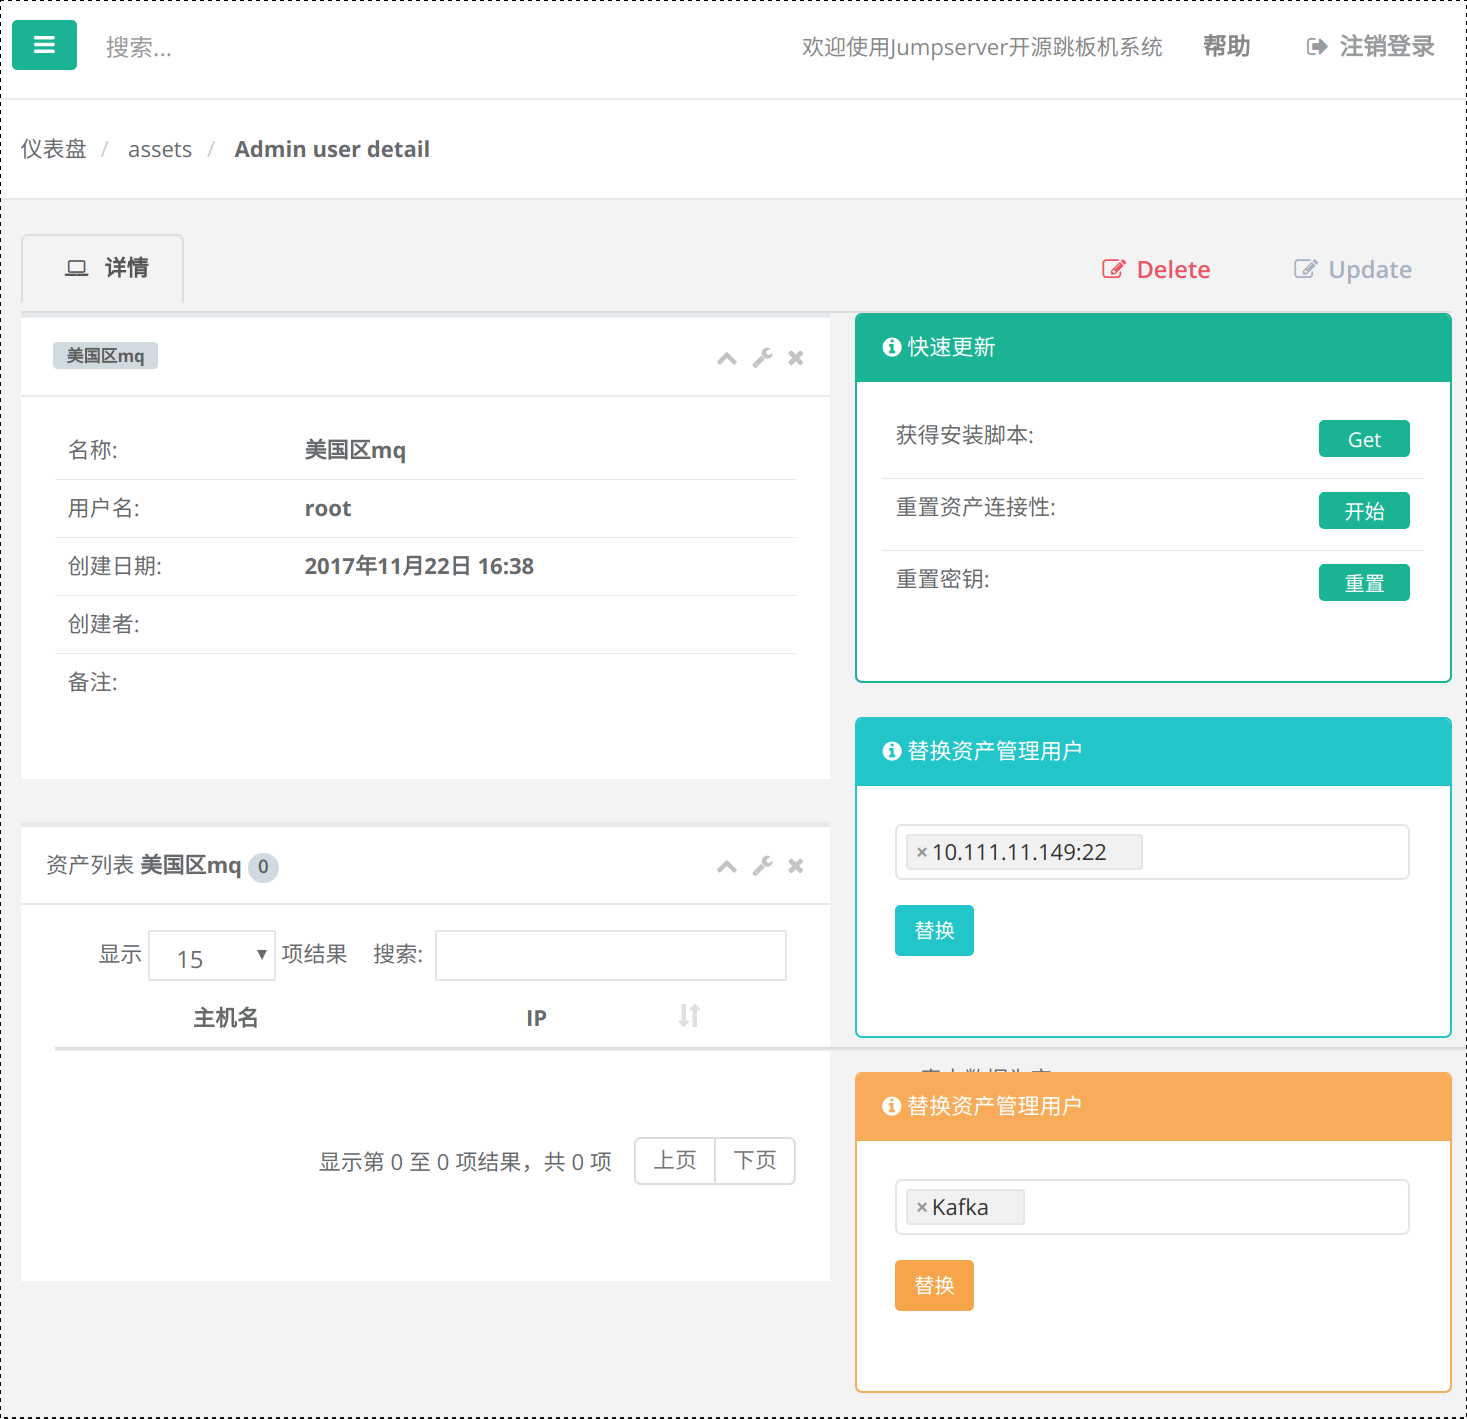Viewport: 1467px width, 1419px height.
Task: Sort the IP column using the sort arrows
Action: pos(687,1016)
